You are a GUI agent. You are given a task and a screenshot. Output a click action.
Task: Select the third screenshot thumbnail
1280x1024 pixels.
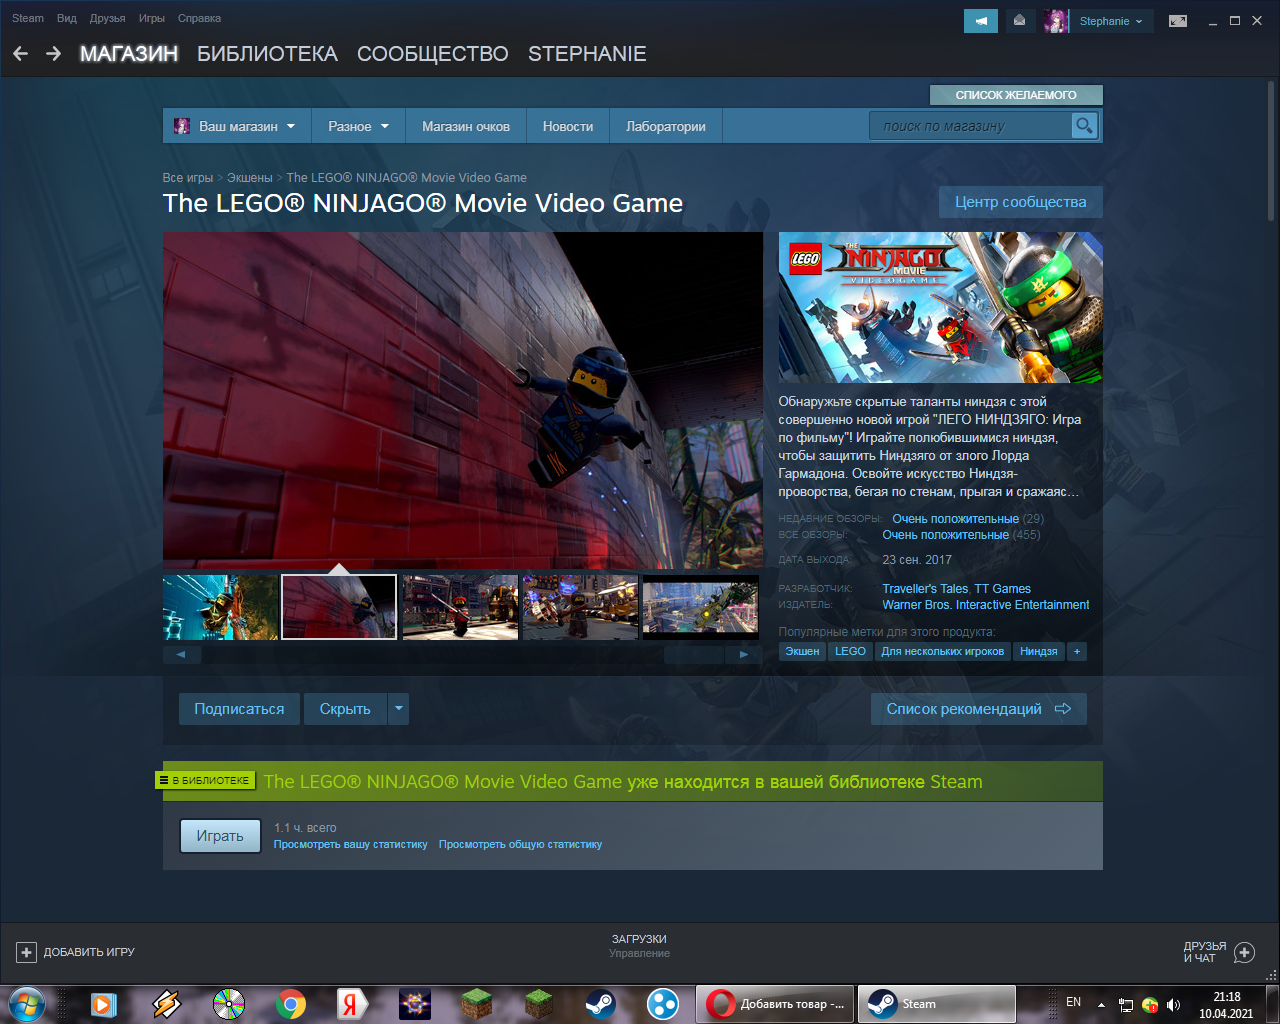coord(460,607)
